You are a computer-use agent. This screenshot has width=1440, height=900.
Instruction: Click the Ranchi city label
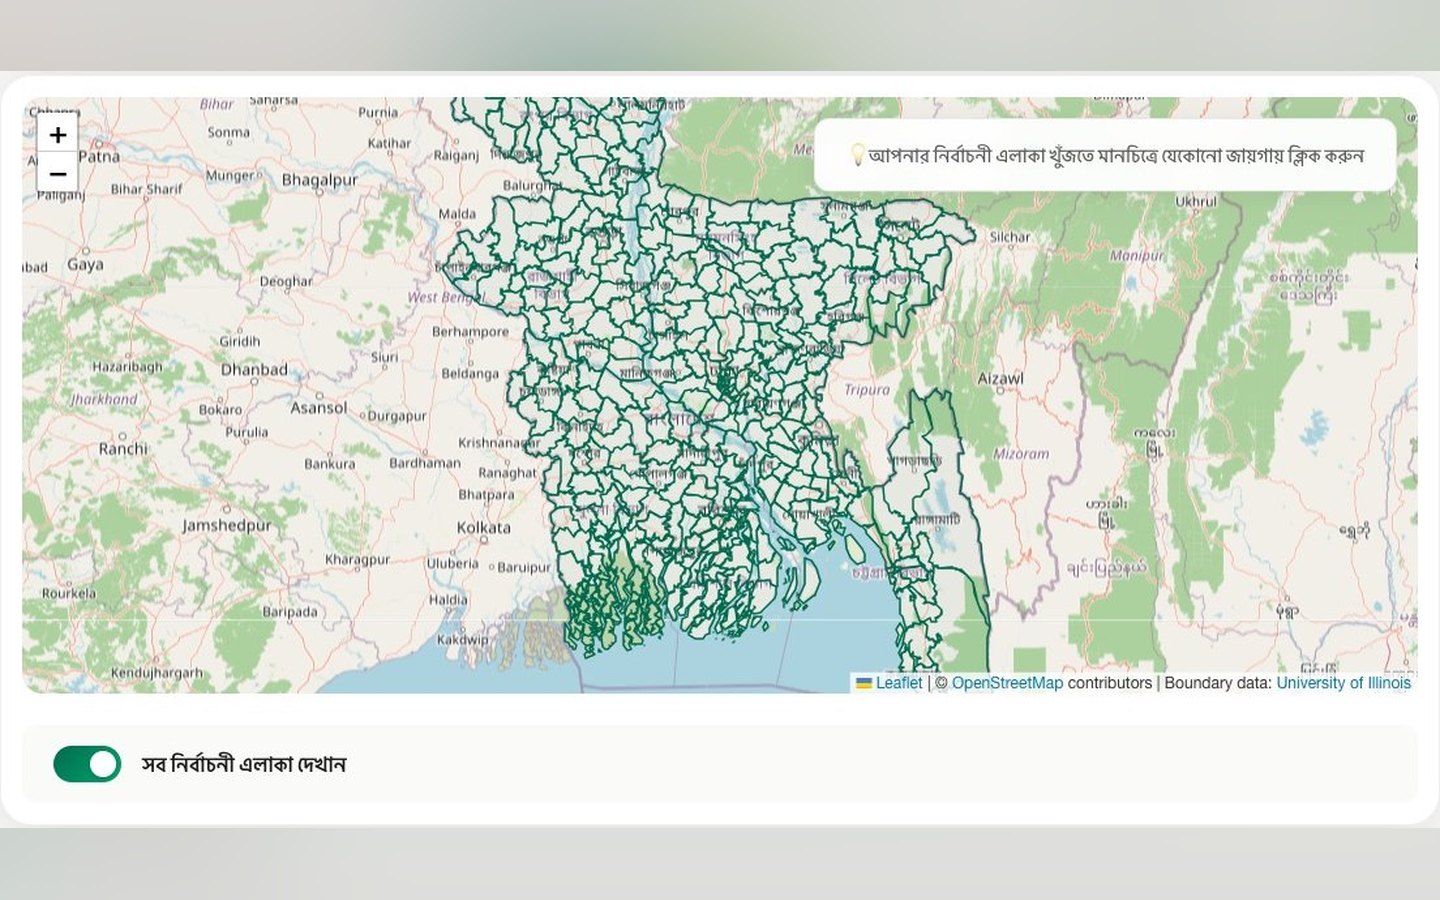[x=123, y=449]
